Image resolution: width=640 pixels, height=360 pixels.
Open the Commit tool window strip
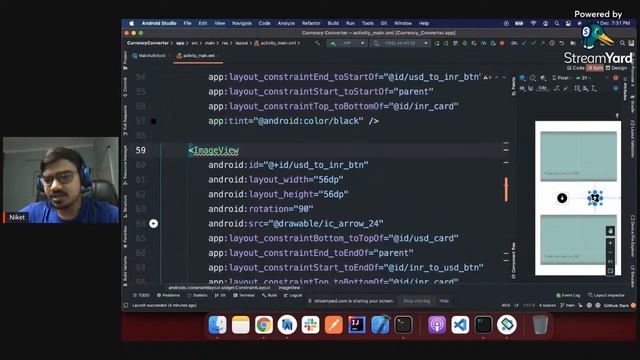click(125, 87)
